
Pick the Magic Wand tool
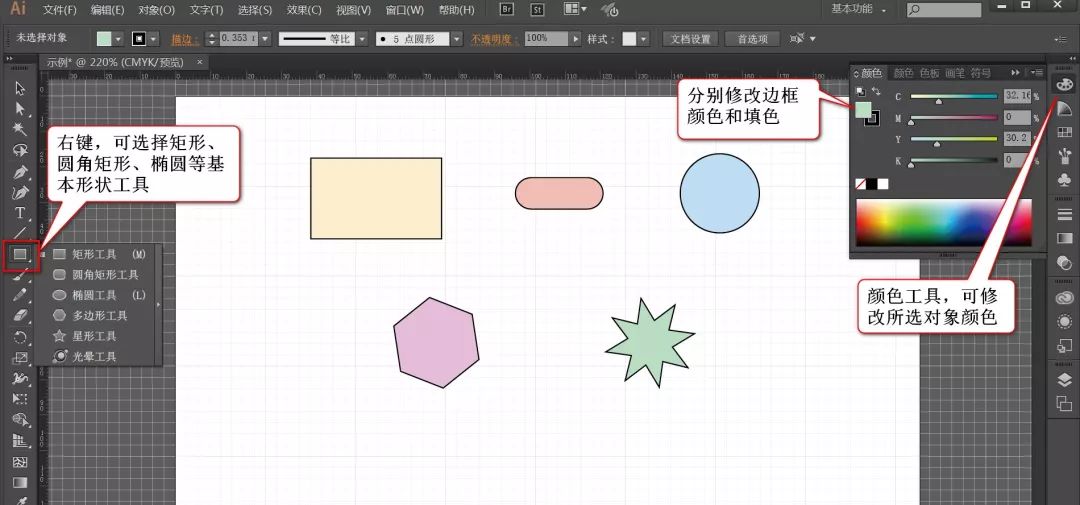pyautogui.click(x=20, y=130)
